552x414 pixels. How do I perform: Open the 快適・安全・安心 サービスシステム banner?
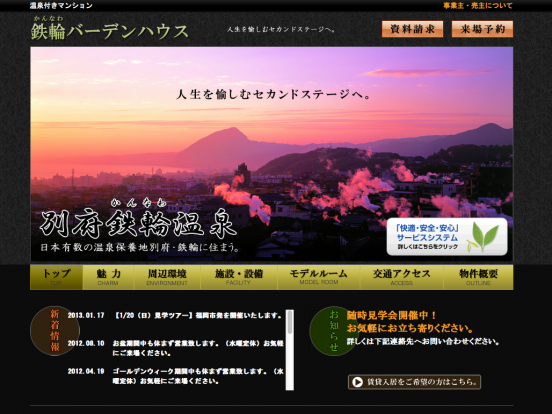click(447, 237)
